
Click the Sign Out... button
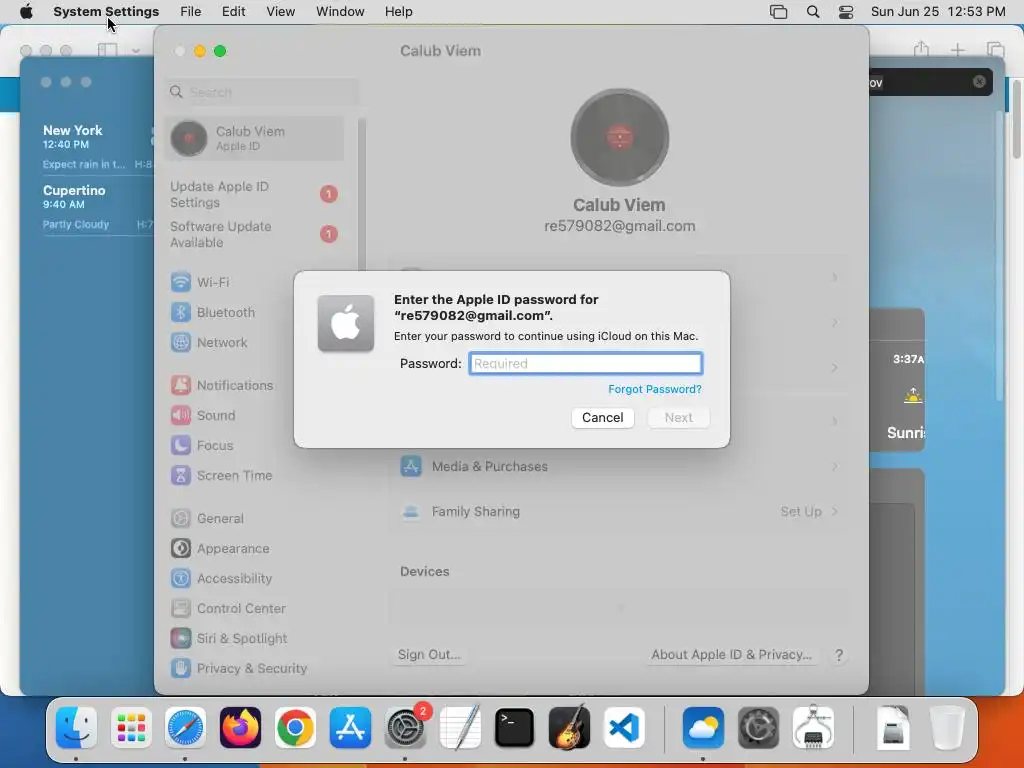coord(429,655)
